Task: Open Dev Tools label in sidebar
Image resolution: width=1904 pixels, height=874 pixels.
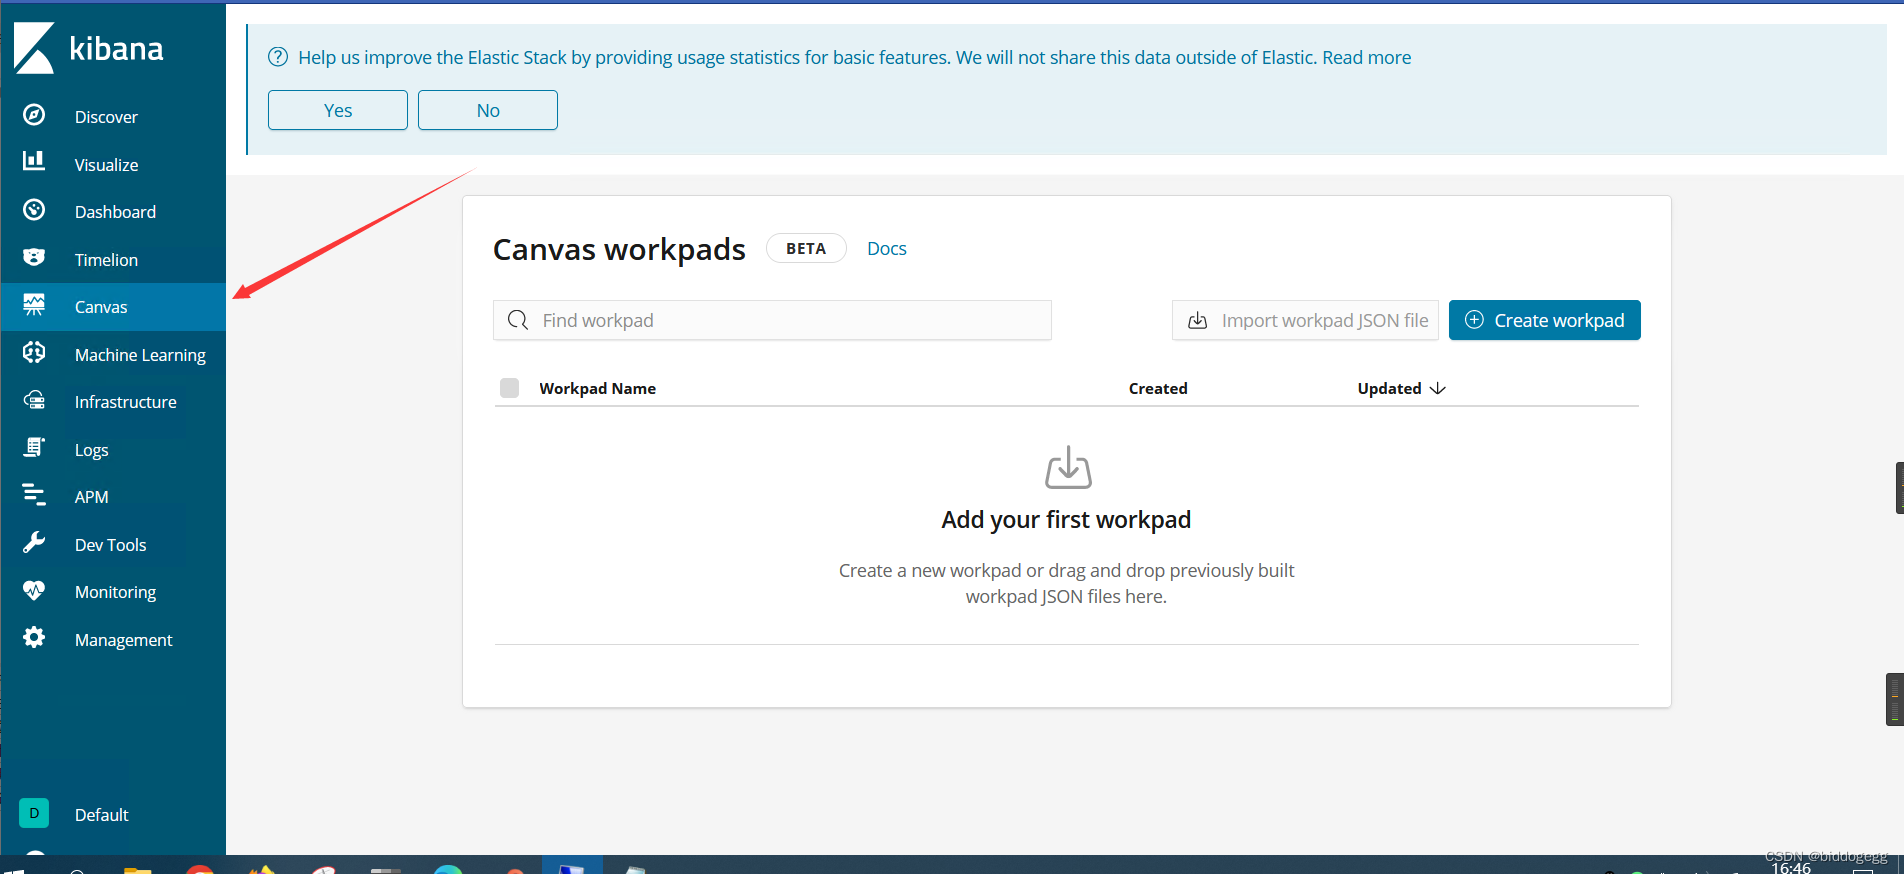Action: (110, 545)
